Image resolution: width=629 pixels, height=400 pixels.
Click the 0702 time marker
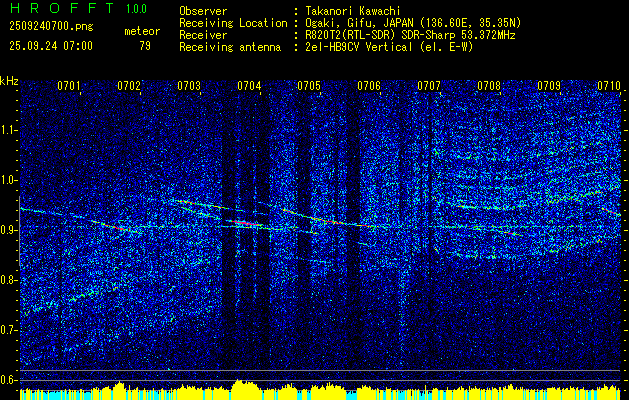pyautogui.click(x=129, y=86)
